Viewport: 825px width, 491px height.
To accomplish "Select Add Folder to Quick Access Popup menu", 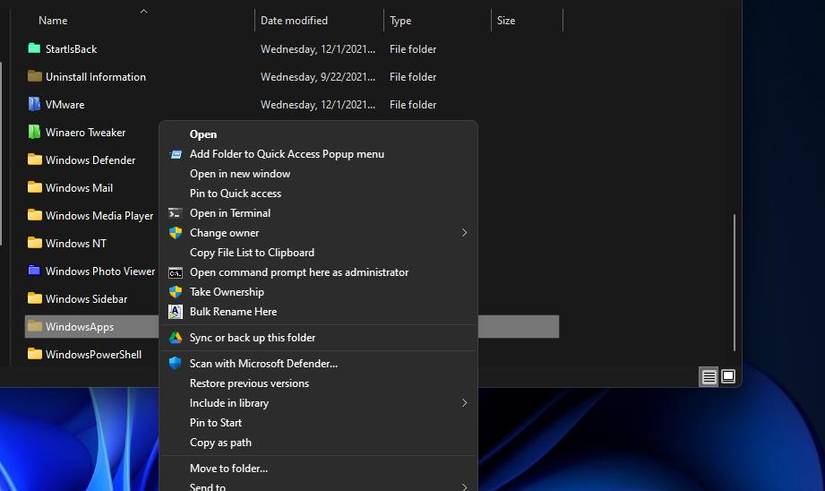I will point(287,154).
